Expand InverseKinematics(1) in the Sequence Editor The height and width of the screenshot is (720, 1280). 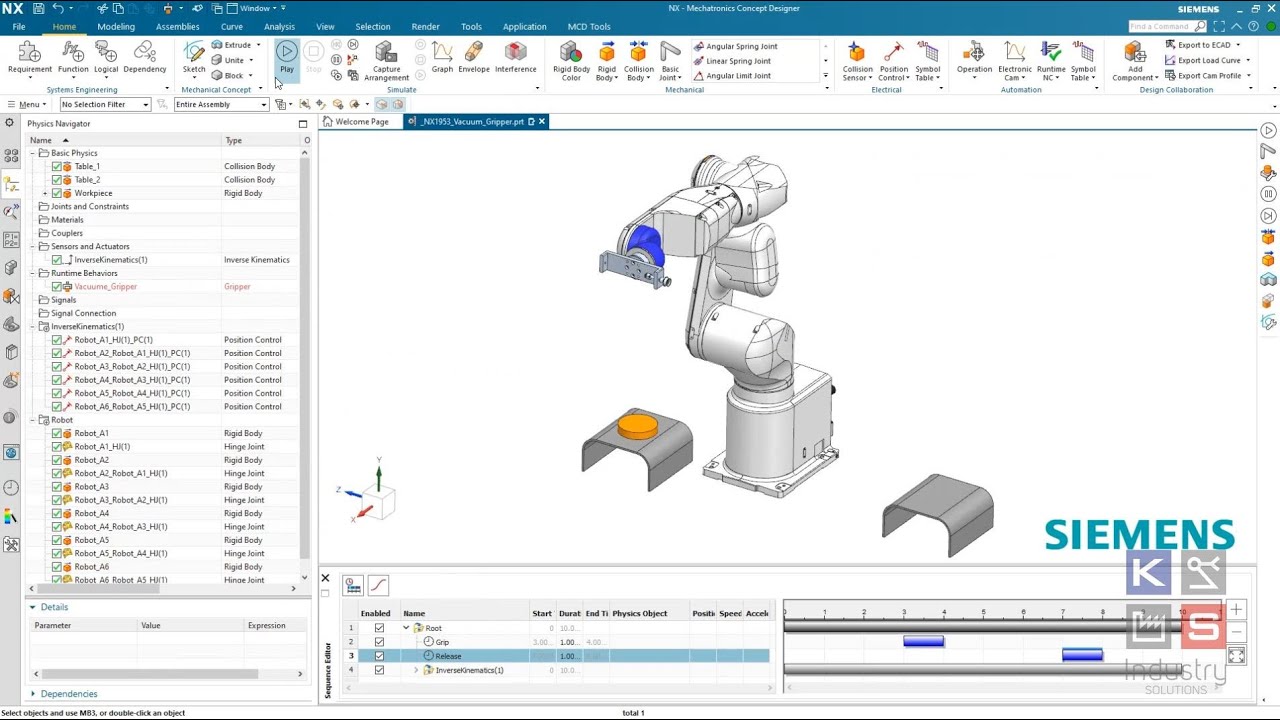[x=416, y=670]
